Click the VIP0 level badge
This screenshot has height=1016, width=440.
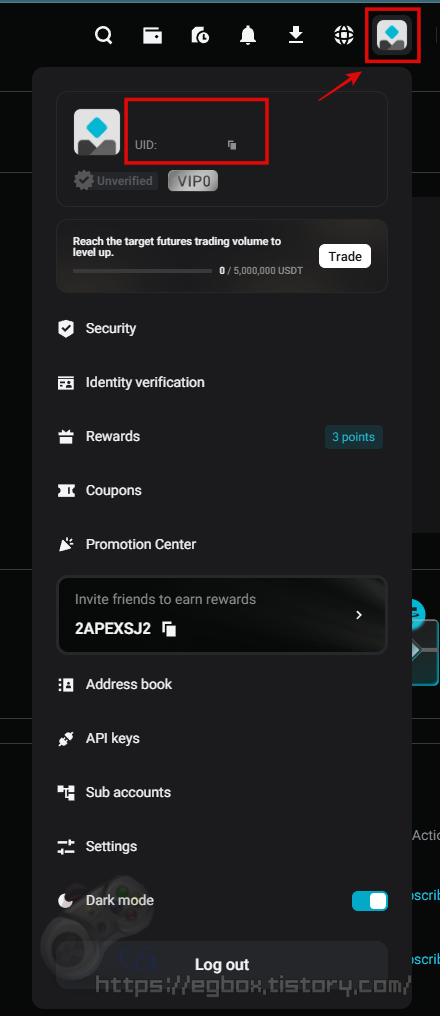pos(193,181)
